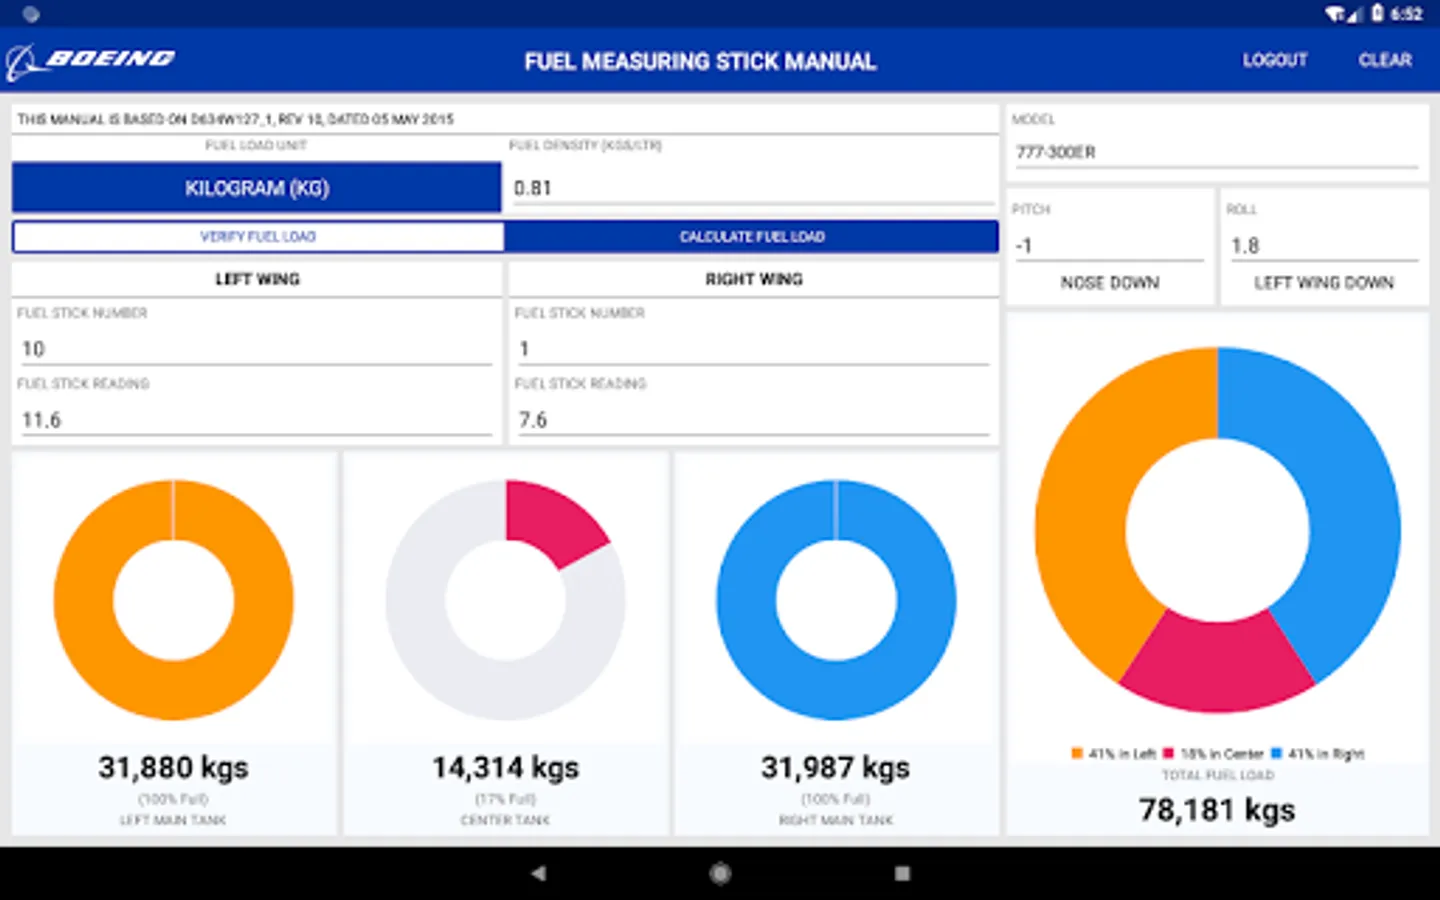Click the 'RIGHT WING' section header

754,279
